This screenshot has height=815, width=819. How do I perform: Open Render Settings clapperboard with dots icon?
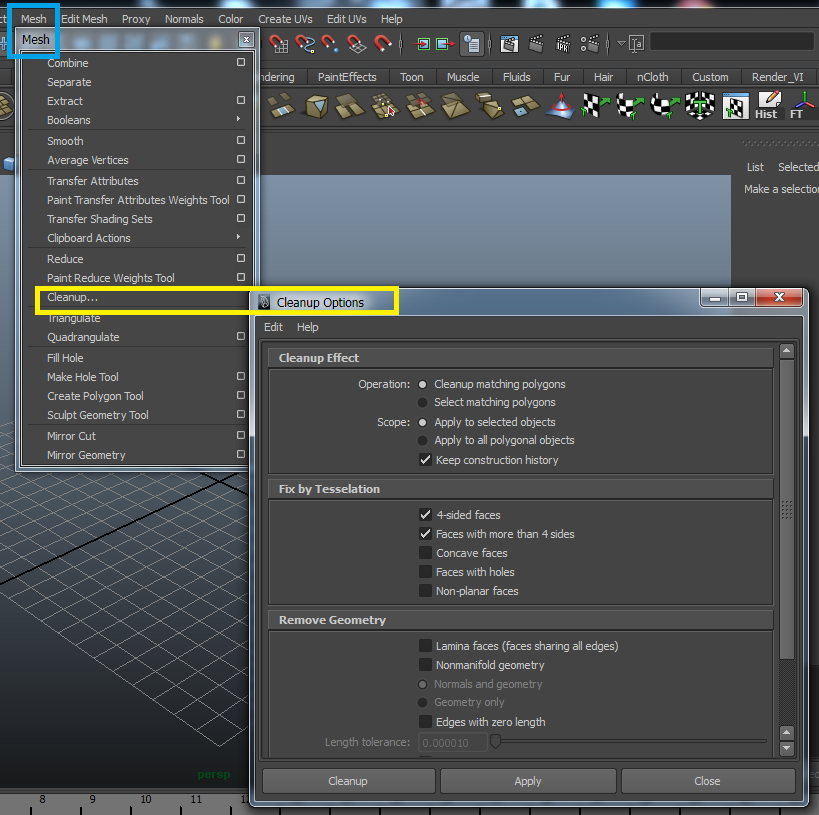coord(590,44)
